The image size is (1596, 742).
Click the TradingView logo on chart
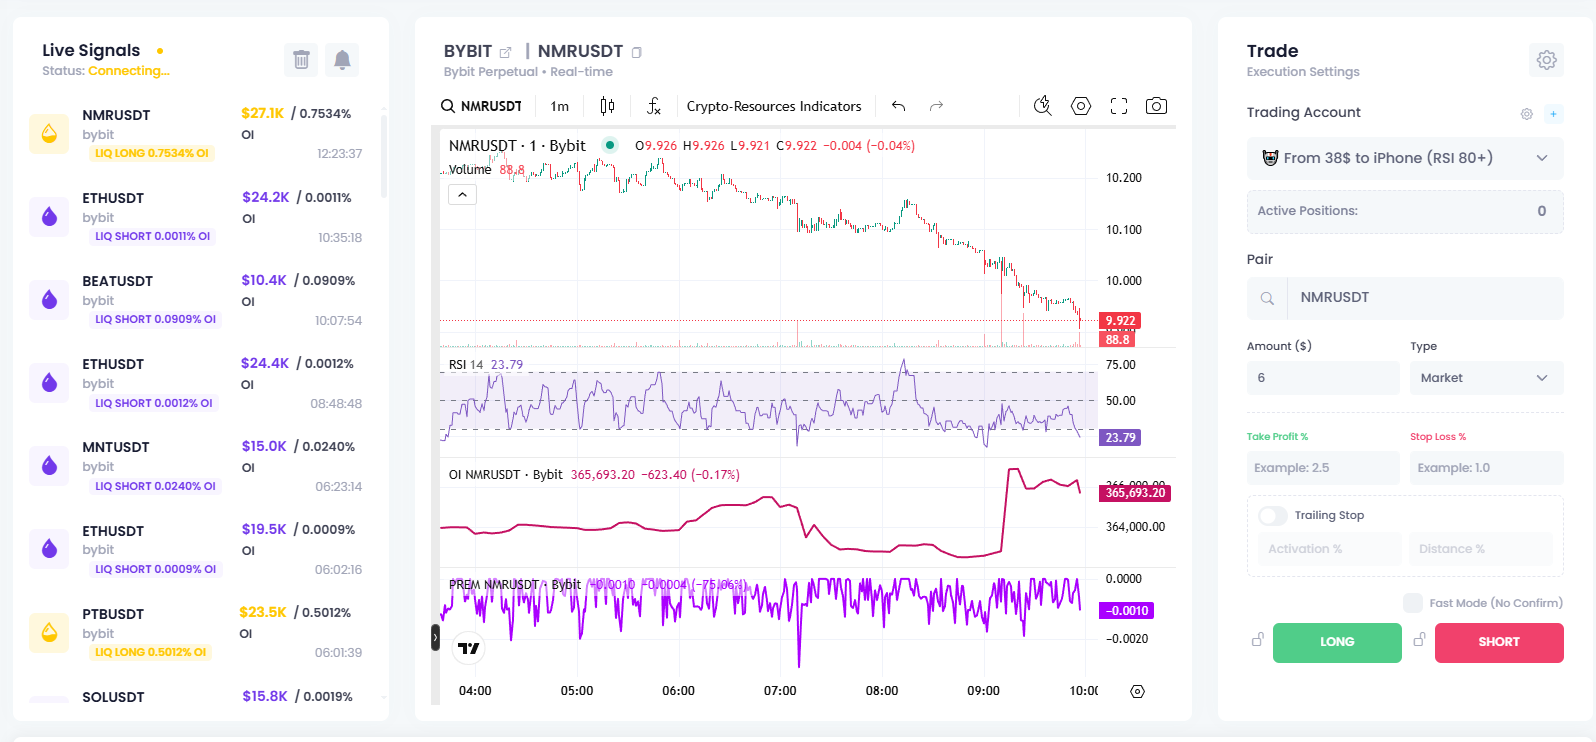[x=468, y=648]
